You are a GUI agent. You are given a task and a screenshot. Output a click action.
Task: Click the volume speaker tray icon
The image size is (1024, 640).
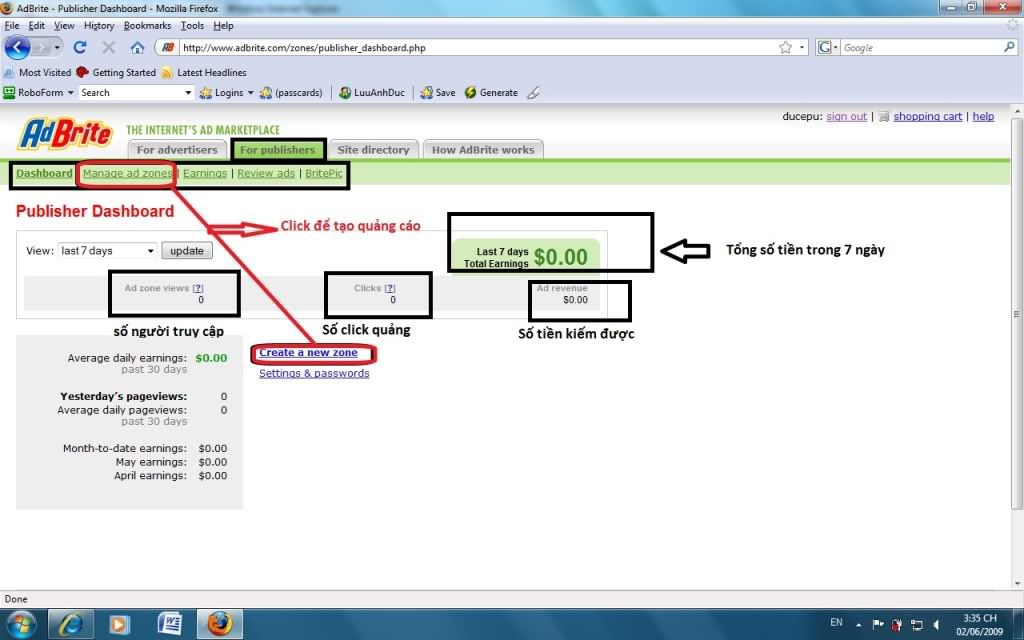click(x=936, y=624)
